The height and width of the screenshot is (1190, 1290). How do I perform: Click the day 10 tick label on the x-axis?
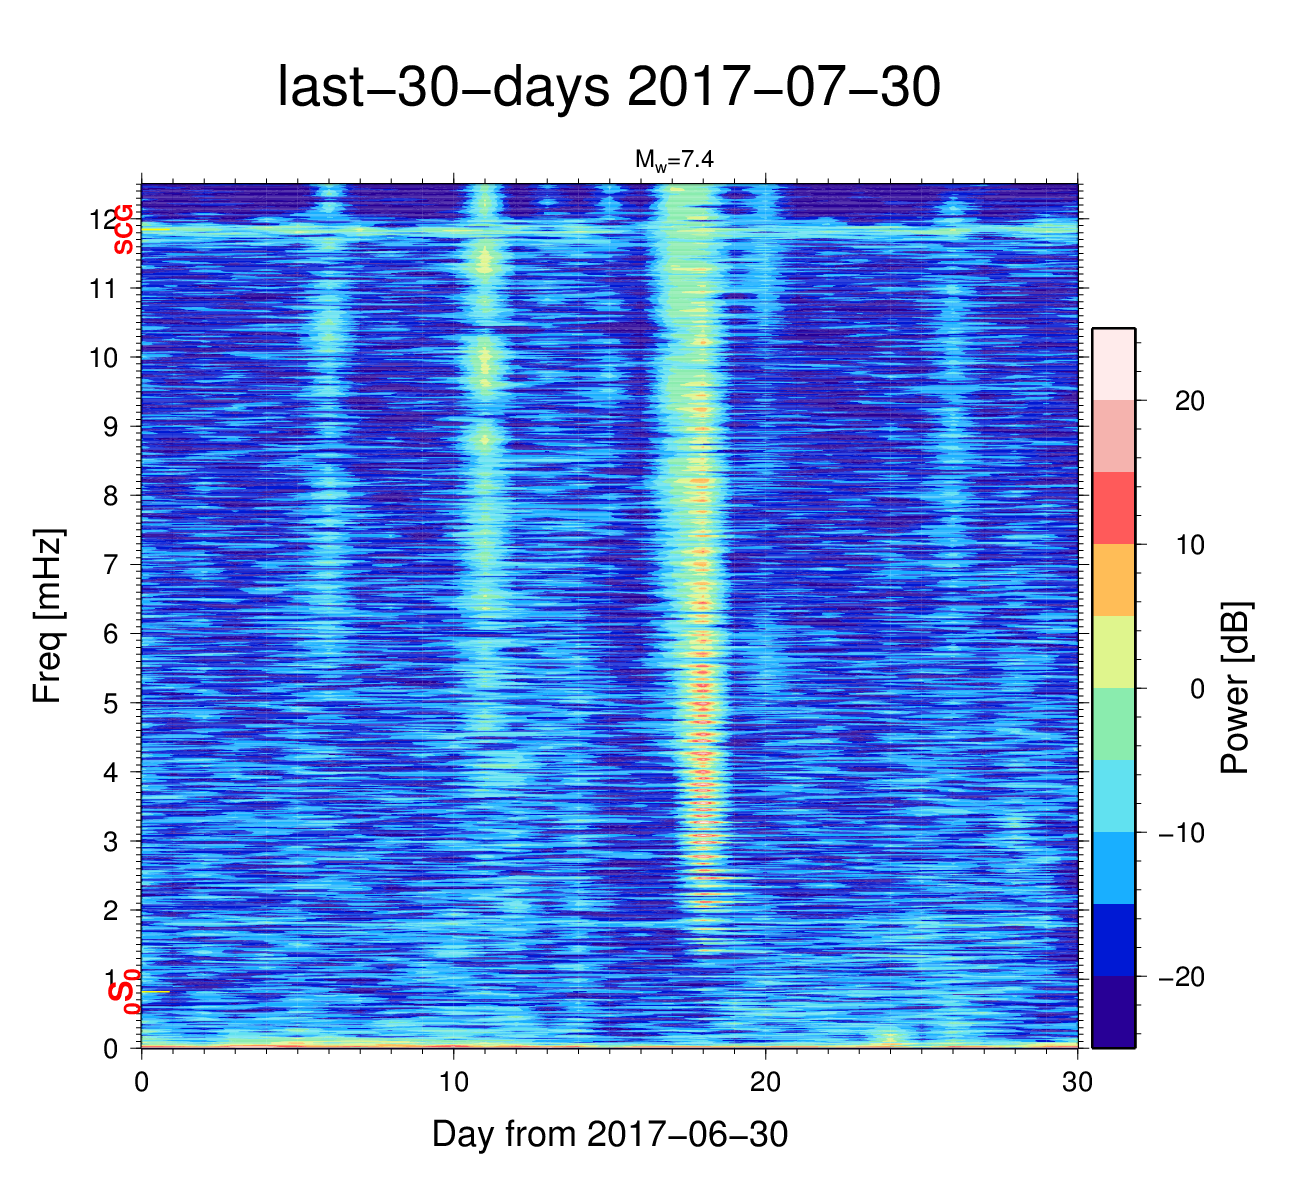click(x=453, y=1084)
